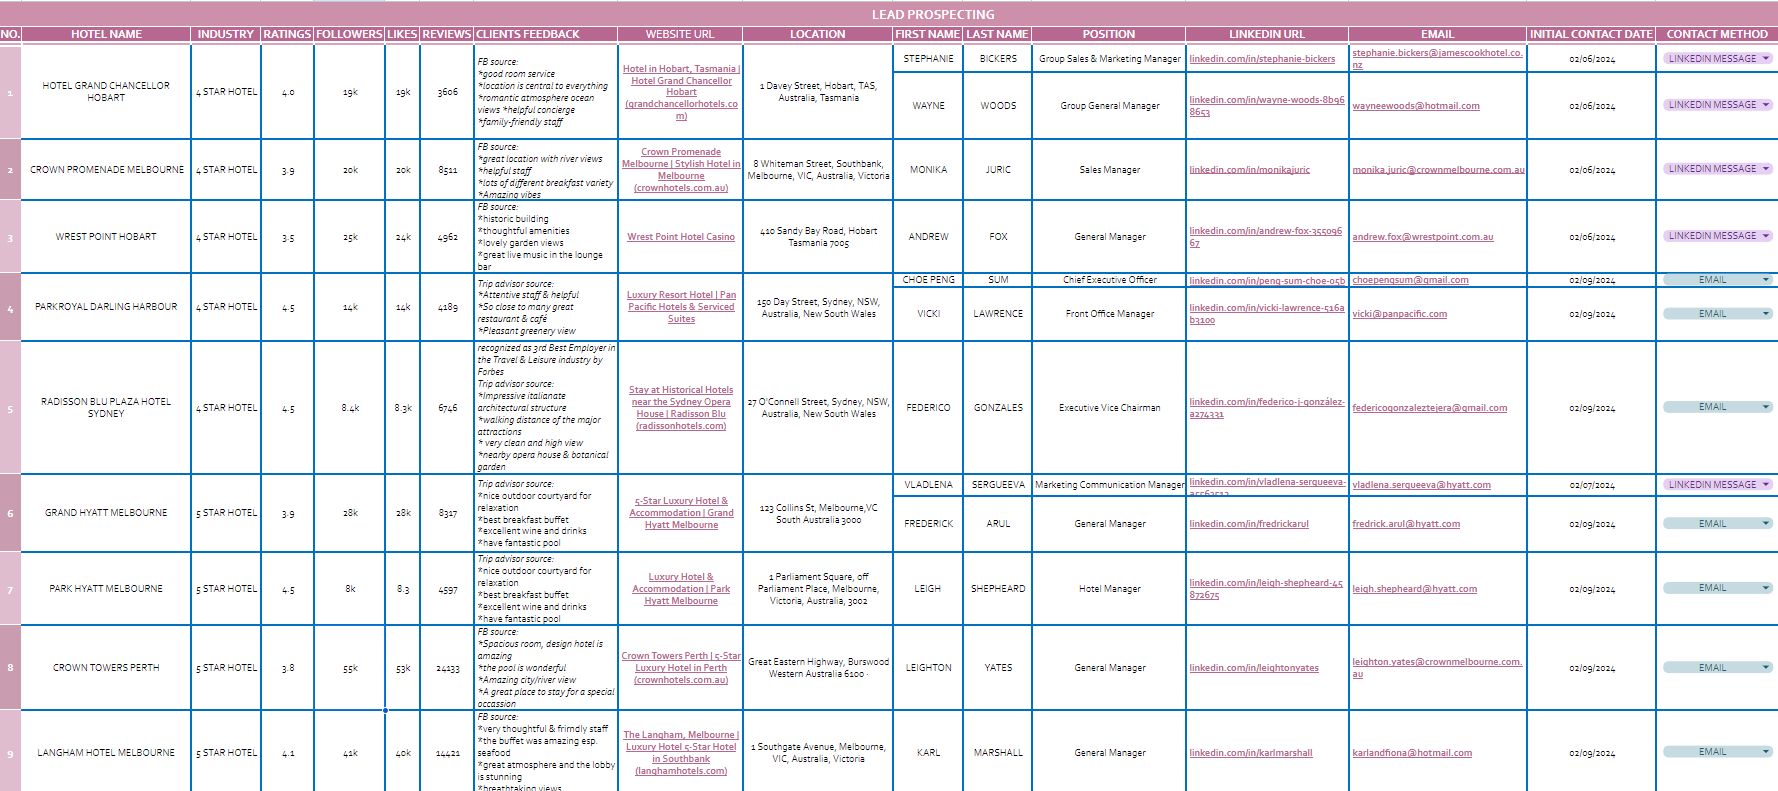Open Leigh Shepheard's LinkedIn URL
The image size is (1778, 791).
coord(1266,589)
